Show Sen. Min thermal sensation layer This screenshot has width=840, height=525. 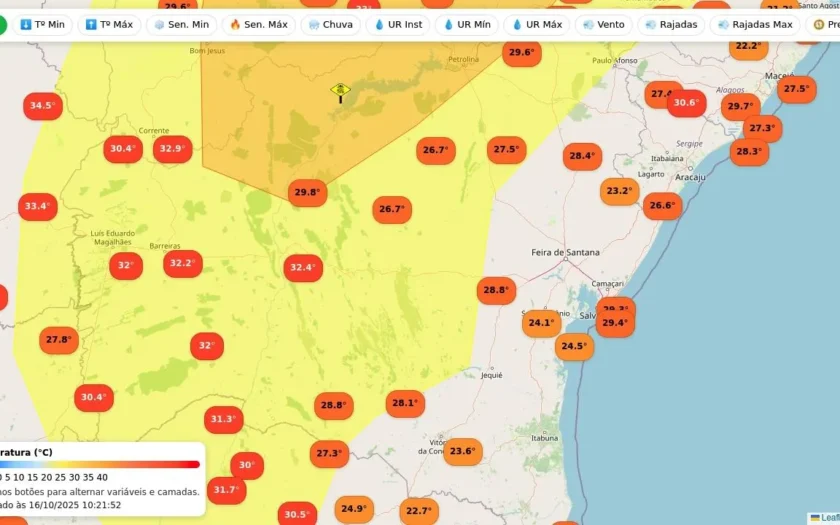coord(182,25)
